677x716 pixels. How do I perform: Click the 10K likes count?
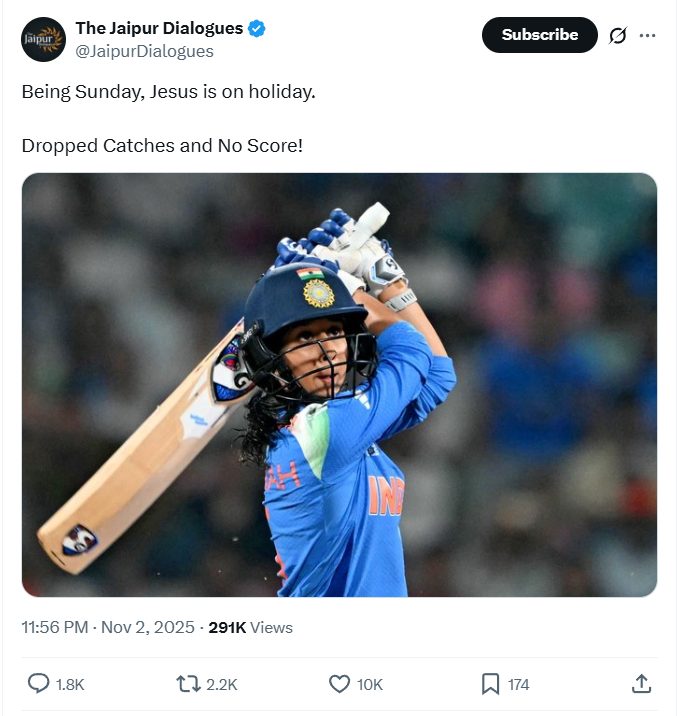(370, 685)
